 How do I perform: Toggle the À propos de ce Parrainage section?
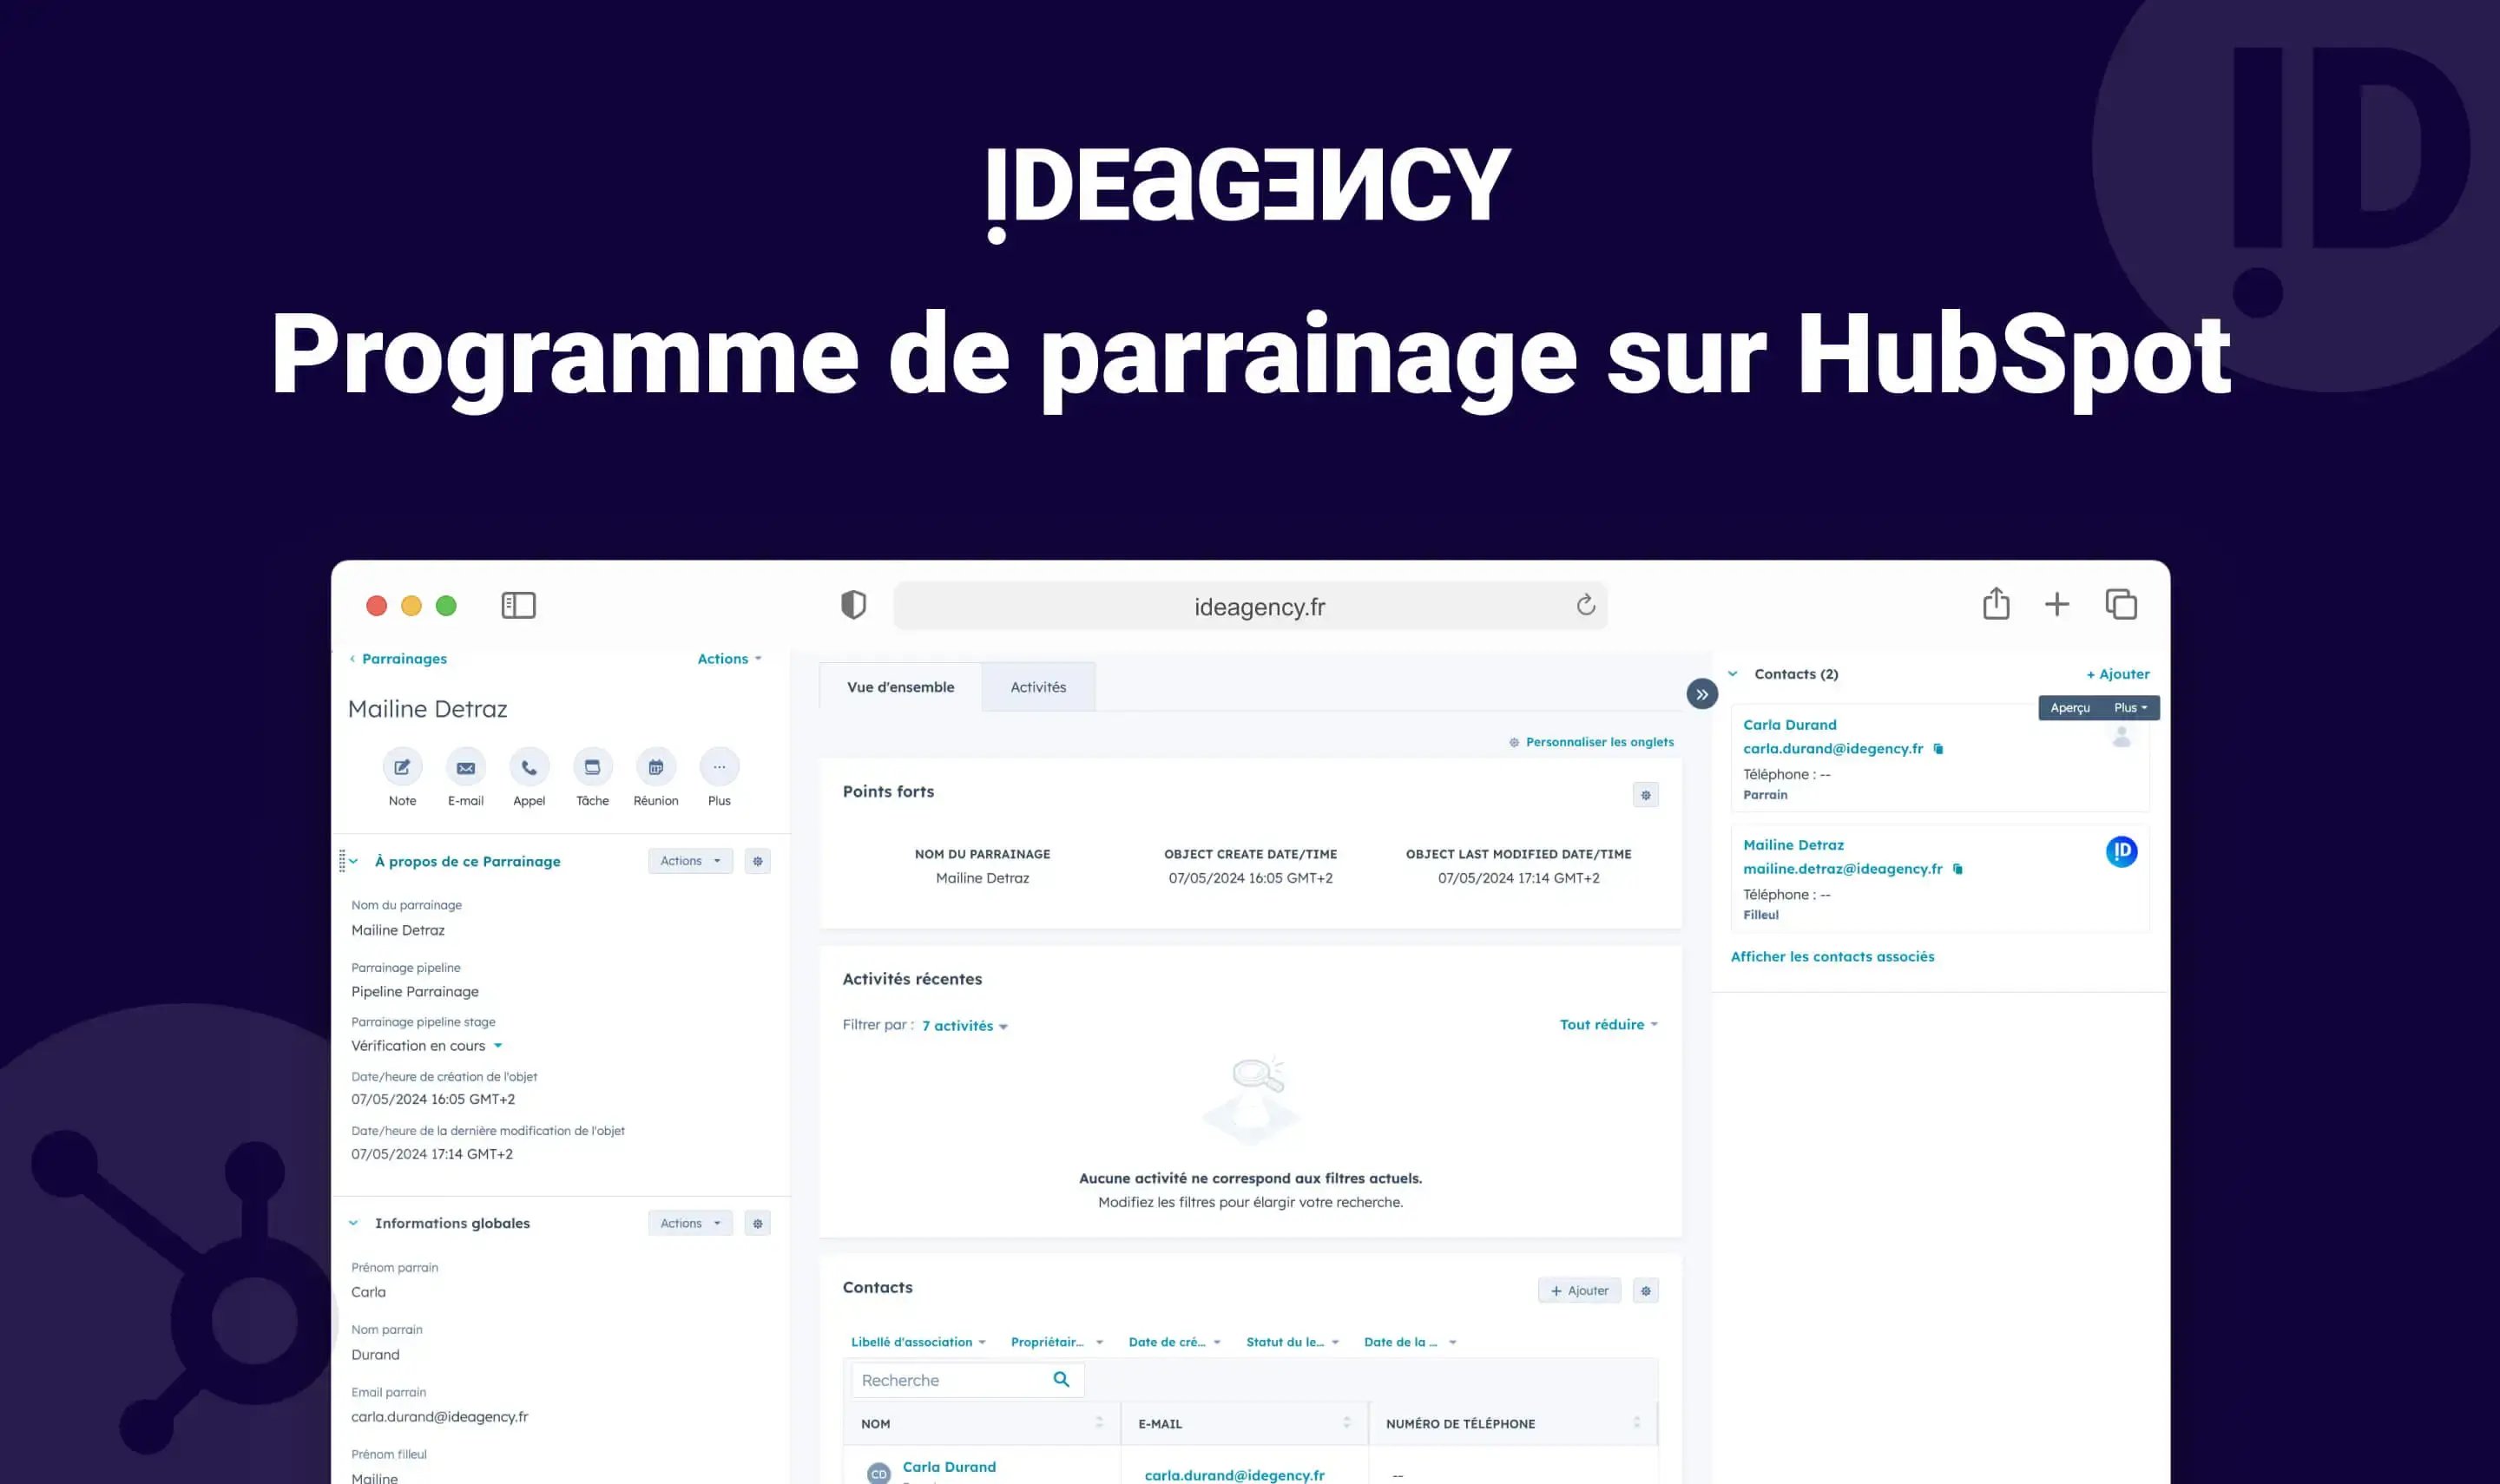[x=359, y=860]
